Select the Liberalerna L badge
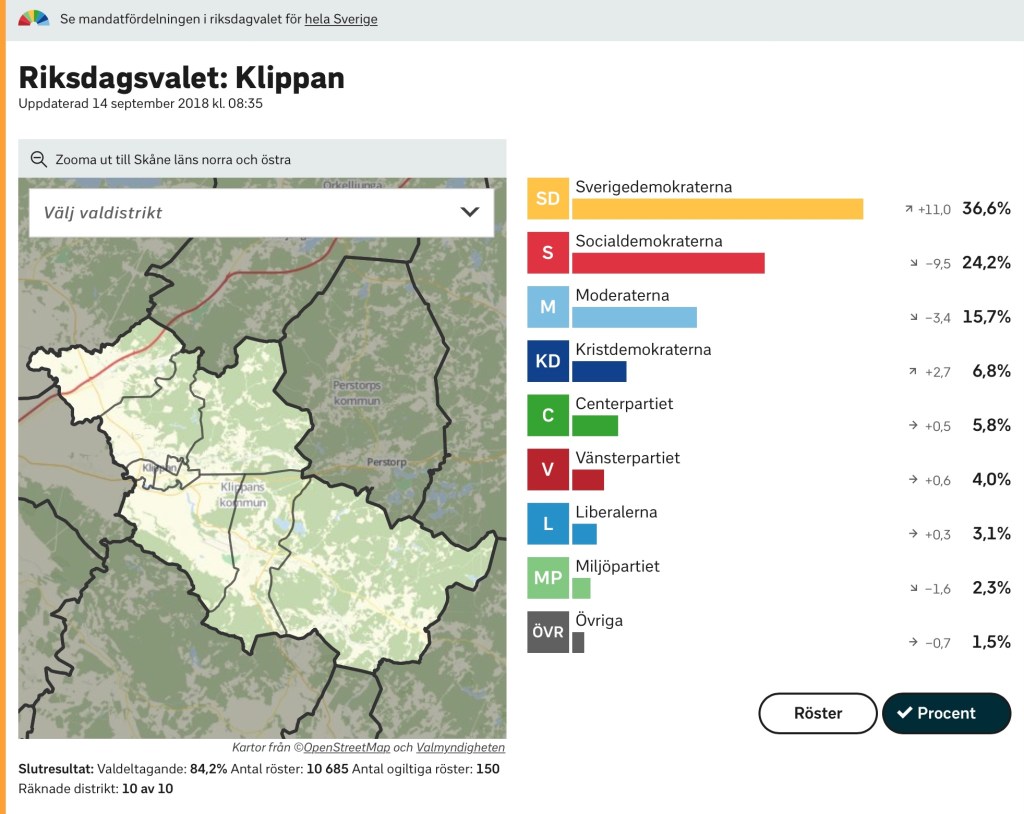The image size is (1024, 814). [548, 523]
